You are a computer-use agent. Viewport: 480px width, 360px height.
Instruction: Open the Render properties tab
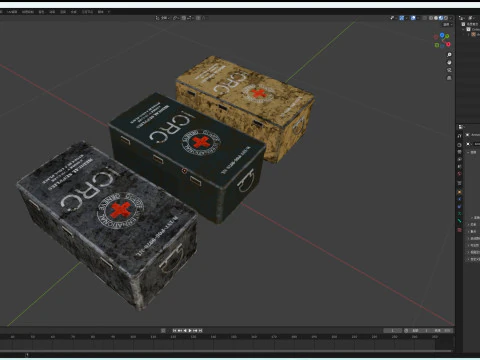tap(459, 145)
